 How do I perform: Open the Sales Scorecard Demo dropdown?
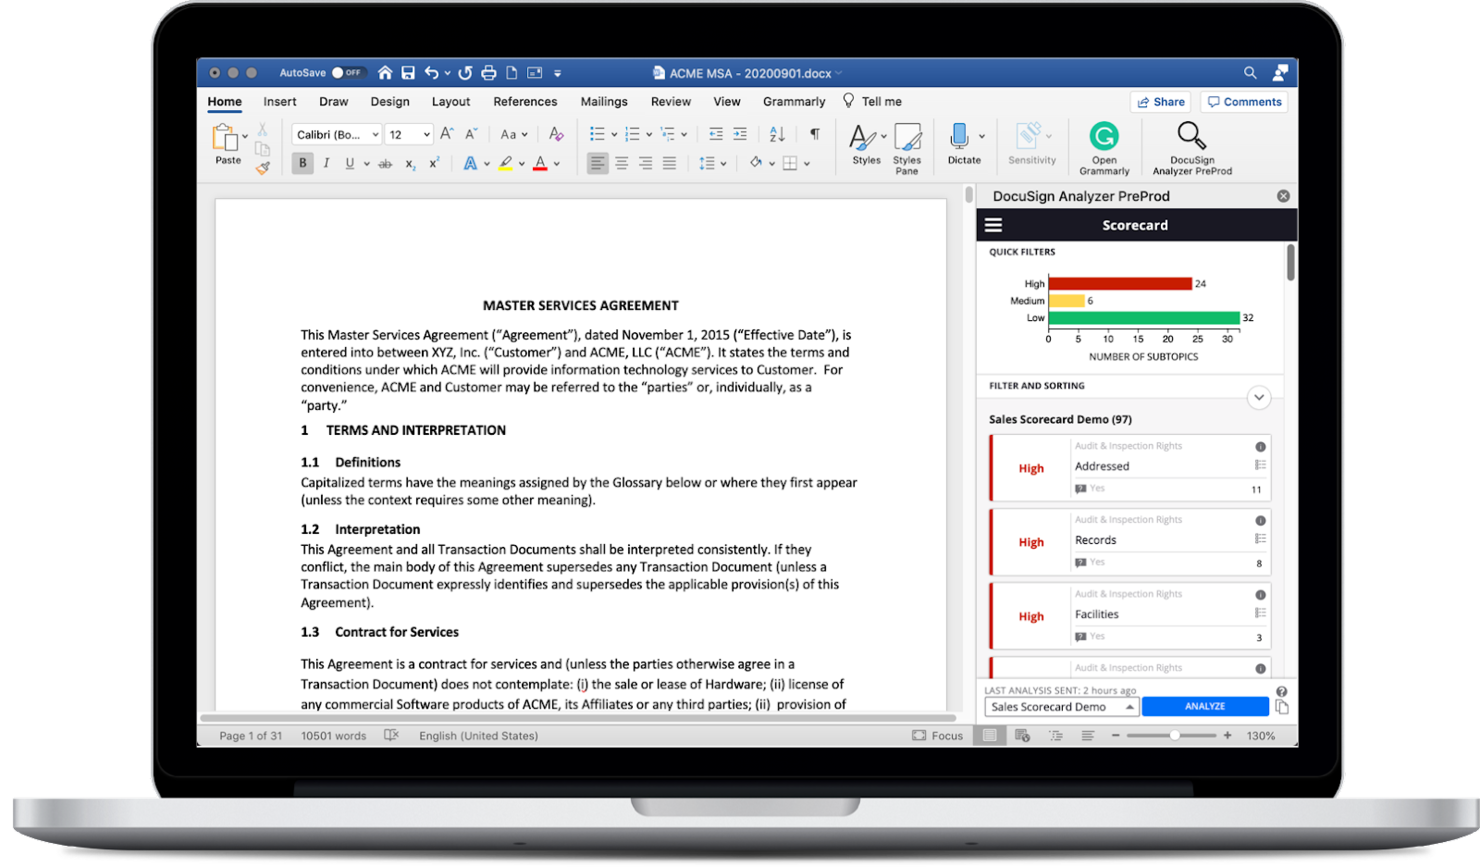[x=1062, y=707]
